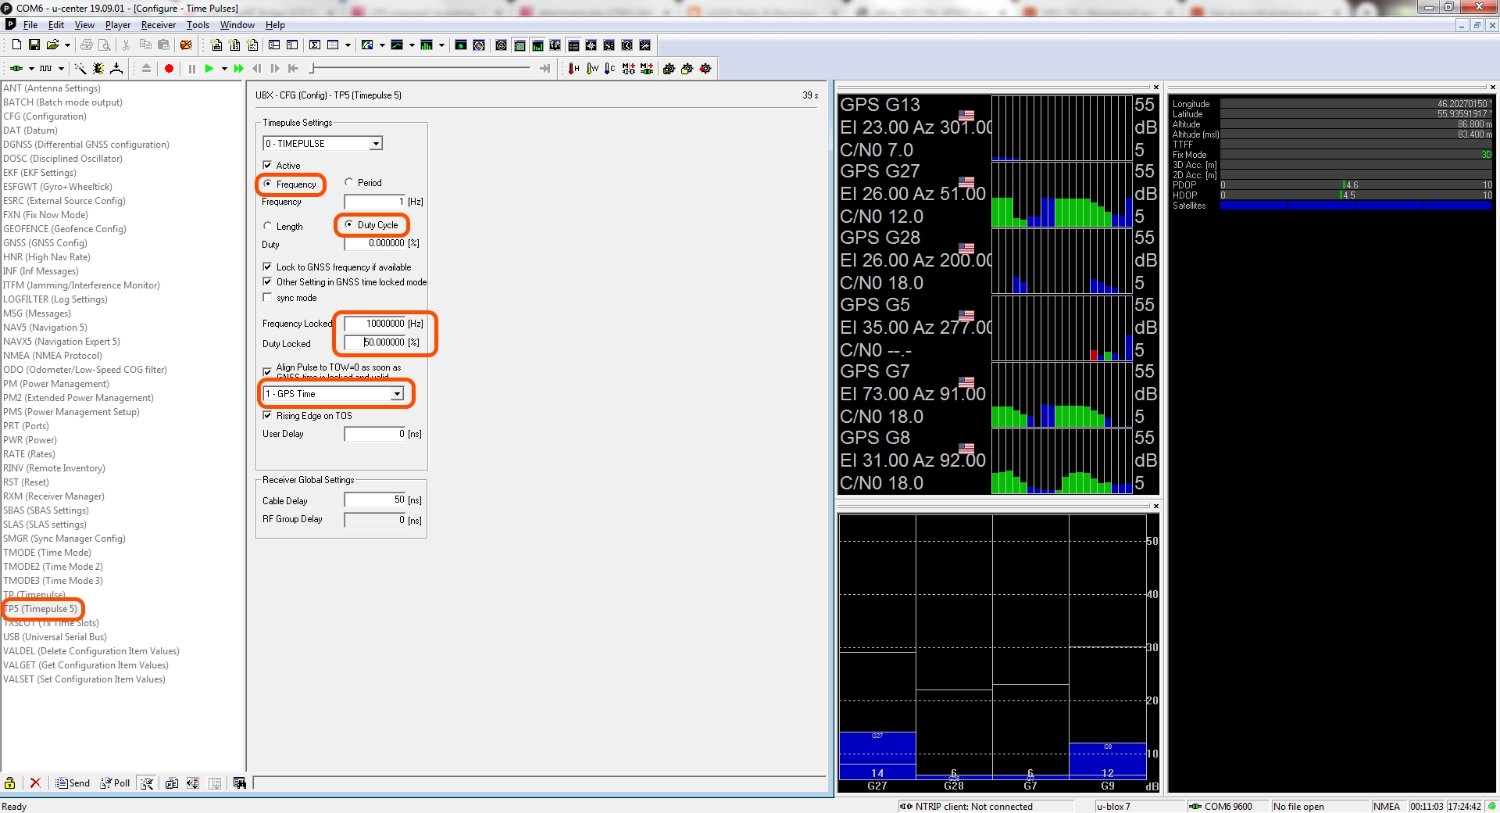Viewport: 1500px width, 813px height.
Task: Toggle Lock to GNSS frequency checkbox
Action: click(267, 267)
